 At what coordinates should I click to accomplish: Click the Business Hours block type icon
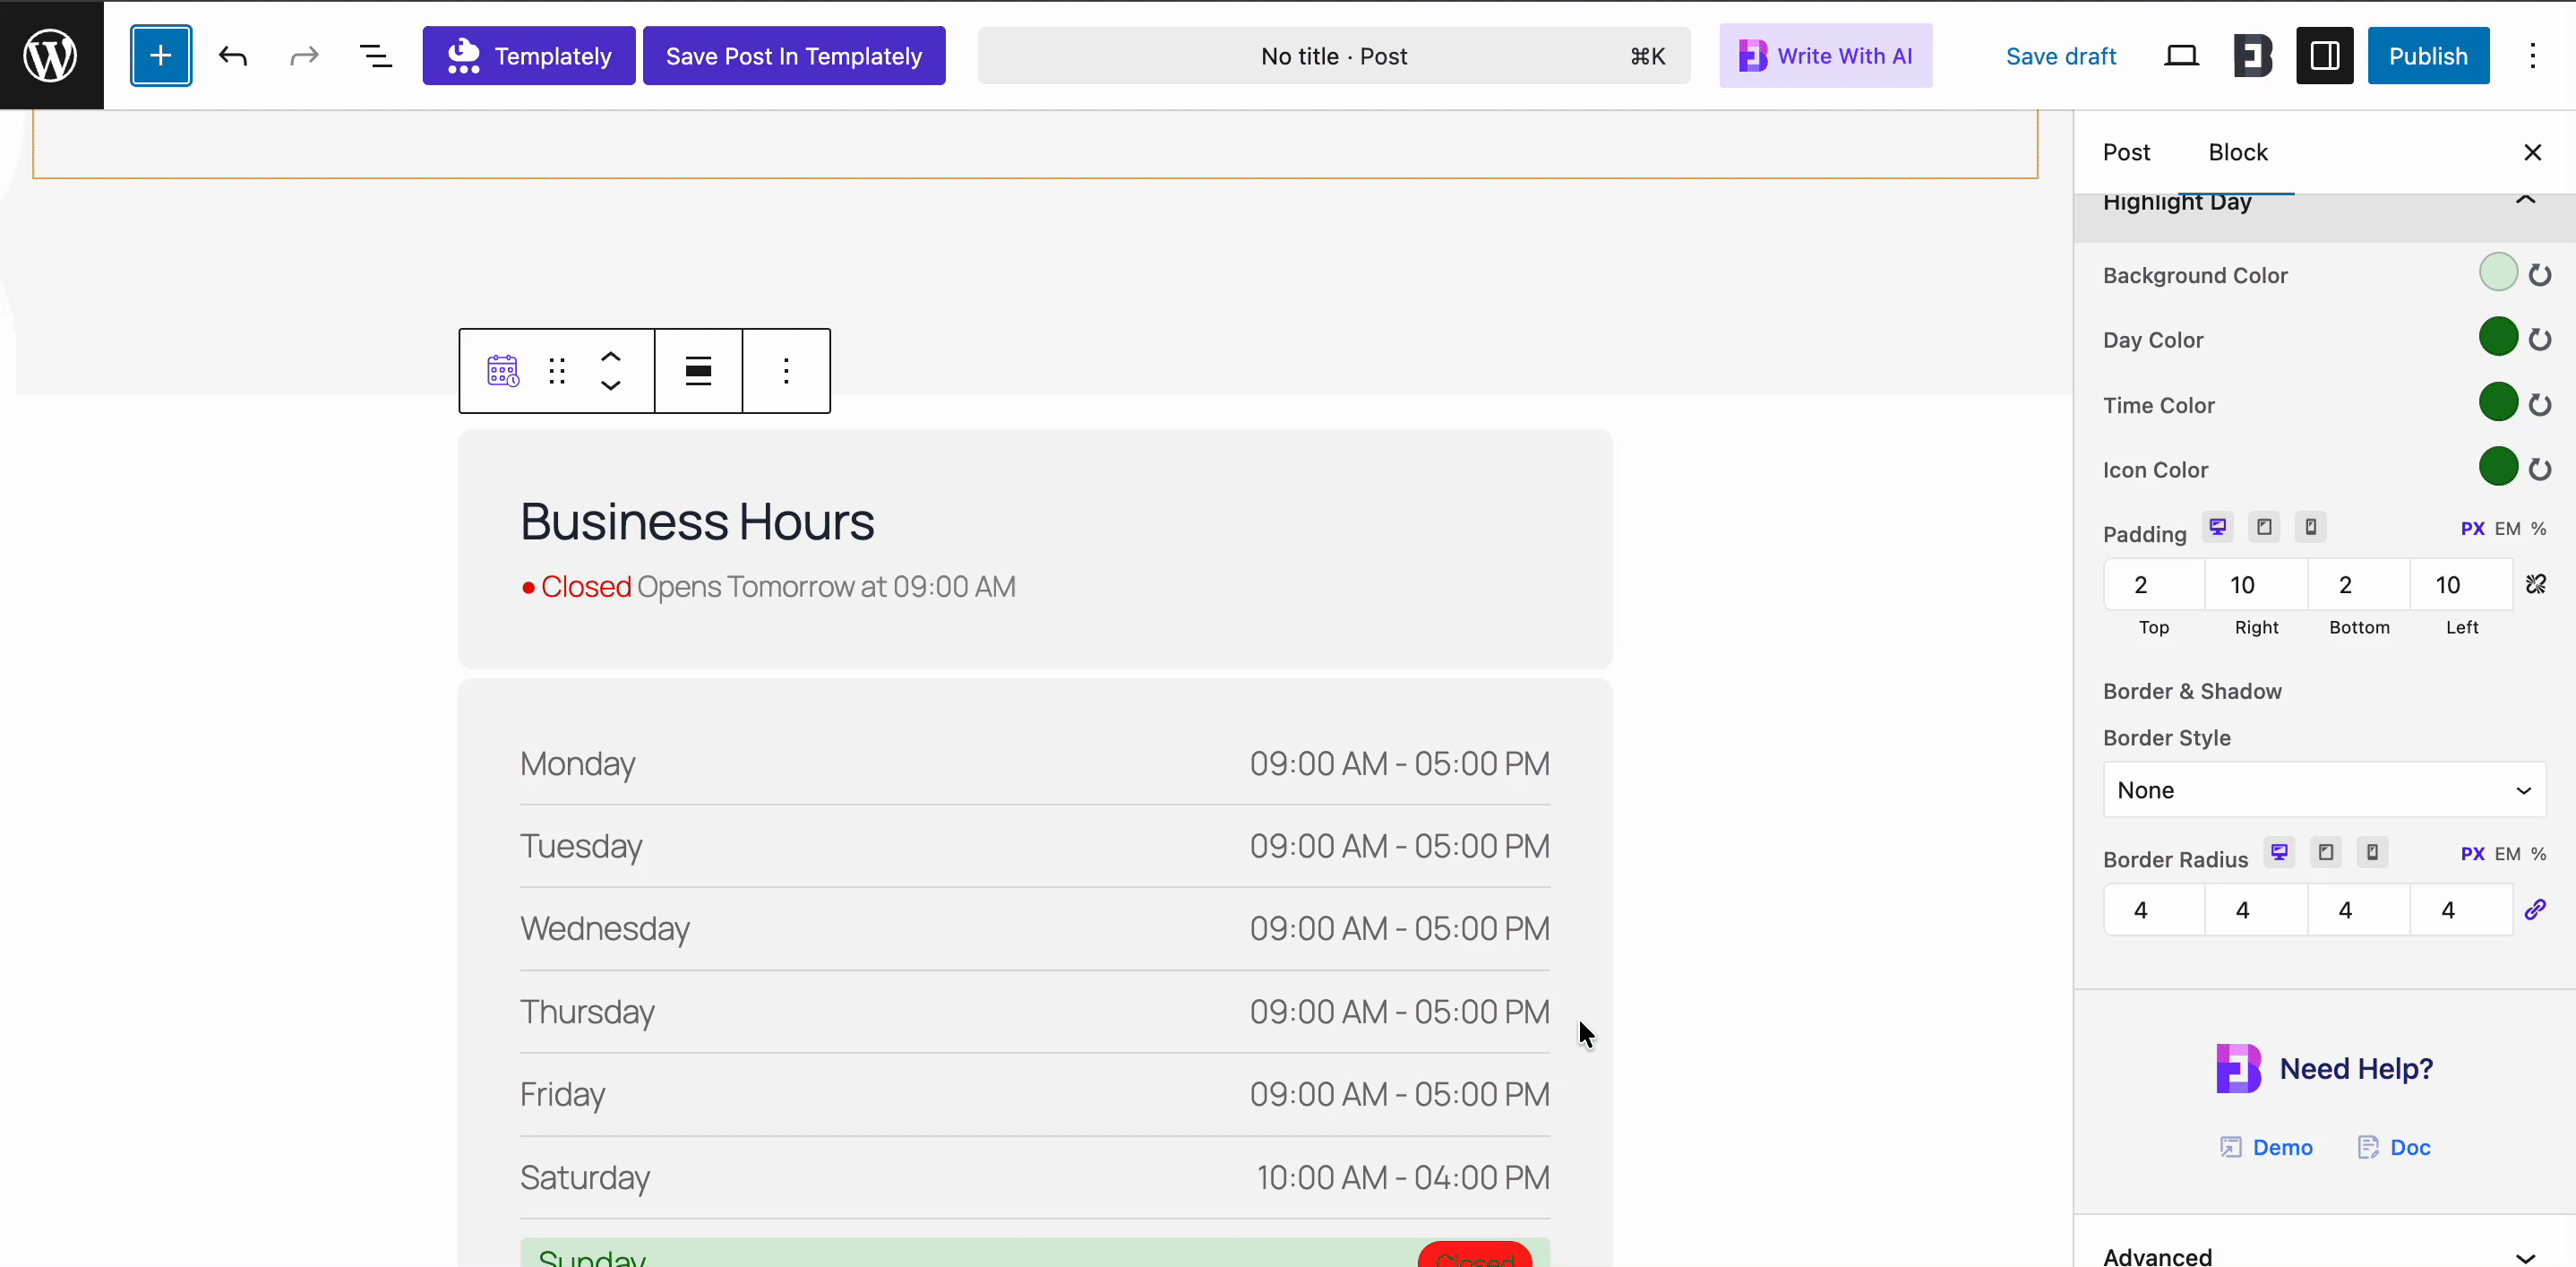(x=503, y=371)
